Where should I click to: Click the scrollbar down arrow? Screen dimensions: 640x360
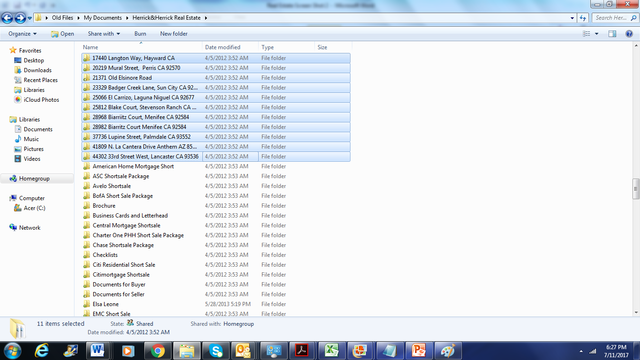pos(636,313)
